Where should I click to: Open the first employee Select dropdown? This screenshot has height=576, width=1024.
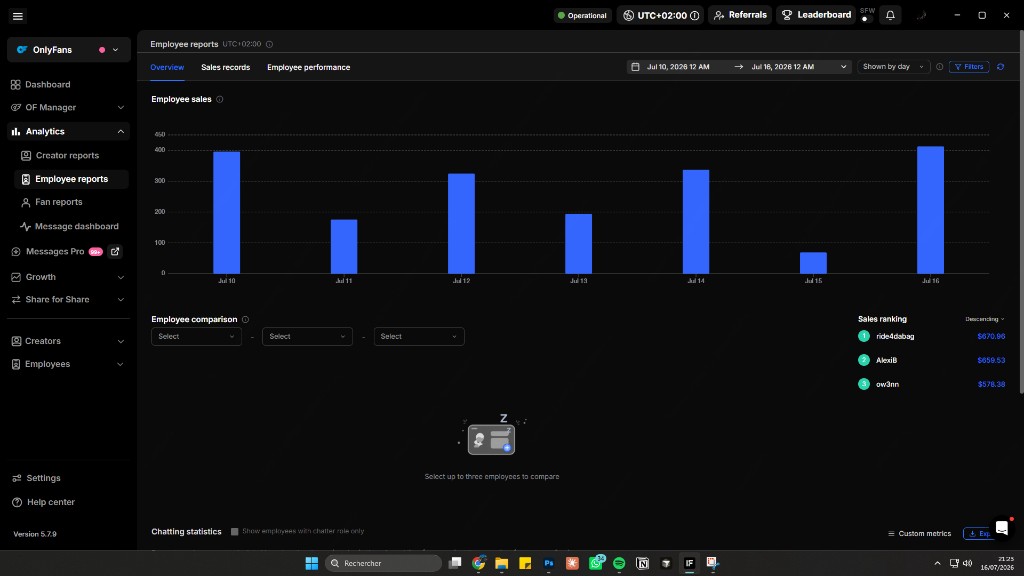196,336
